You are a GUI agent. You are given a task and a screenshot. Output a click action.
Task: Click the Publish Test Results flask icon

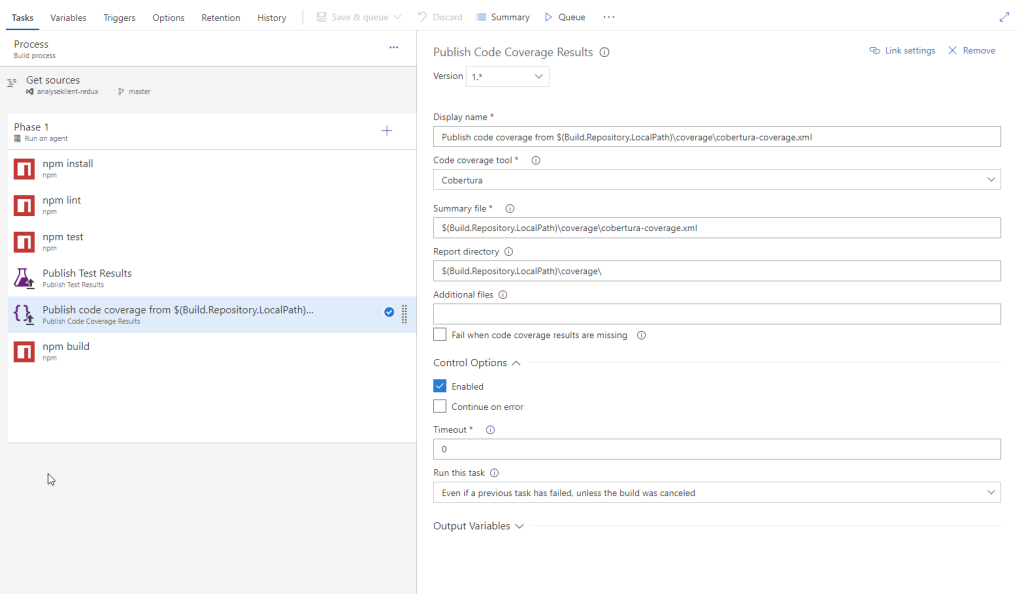coord(24,278)
